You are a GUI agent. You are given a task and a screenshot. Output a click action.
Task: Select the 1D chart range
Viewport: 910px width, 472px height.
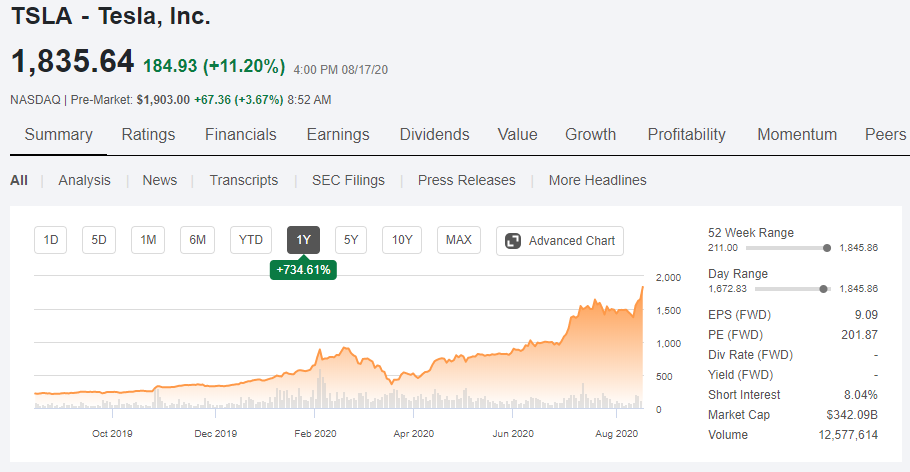[51, 240]
